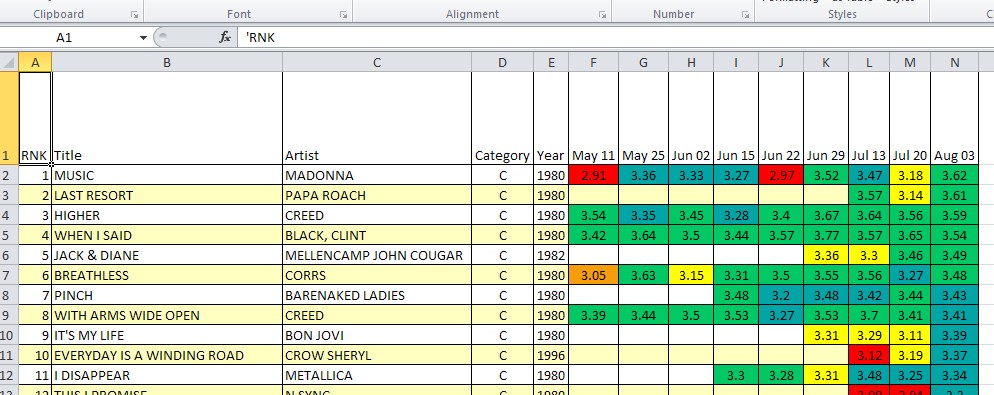Select the red 3.12 cell

(869, 355)
